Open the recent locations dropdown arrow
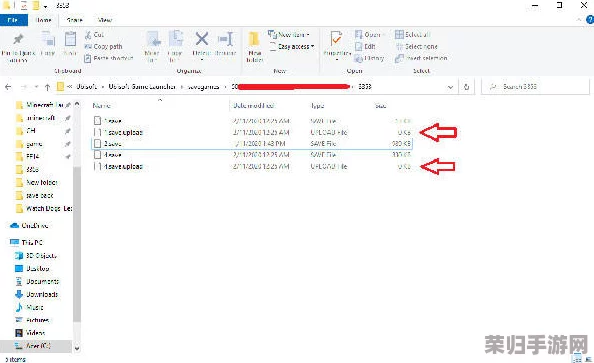 coord(36,87)
